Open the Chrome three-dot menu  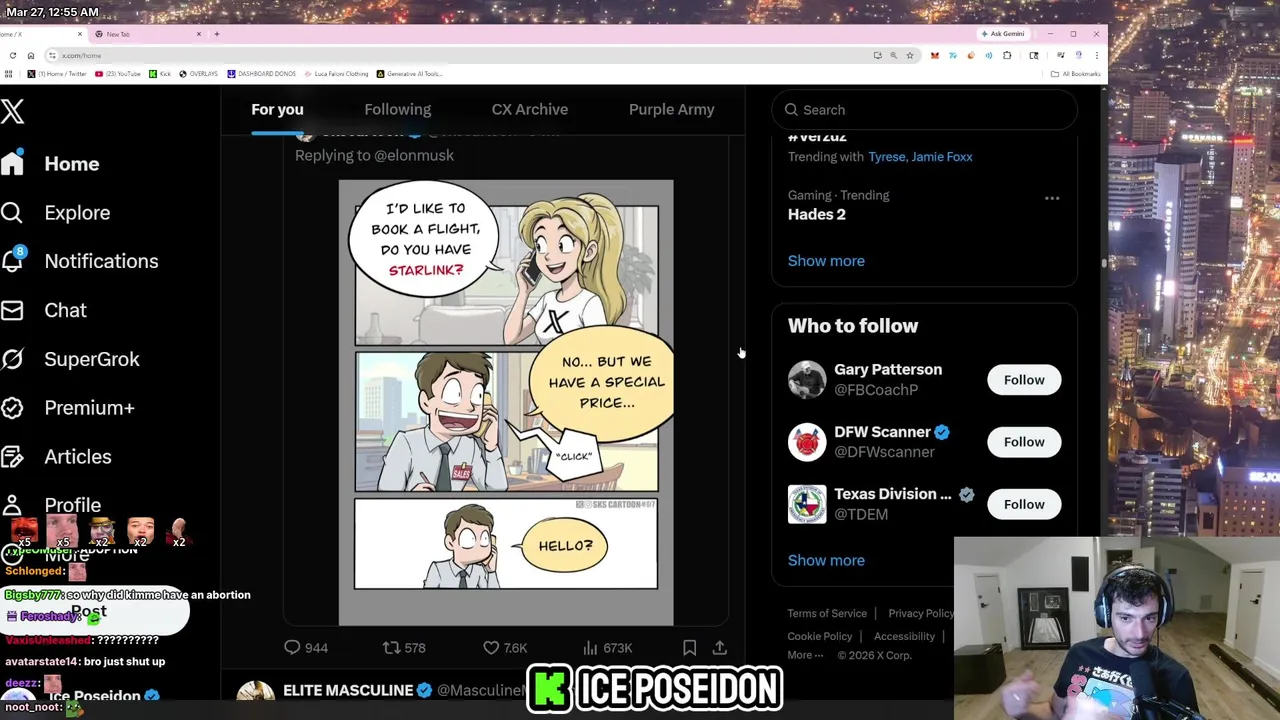1096,55
